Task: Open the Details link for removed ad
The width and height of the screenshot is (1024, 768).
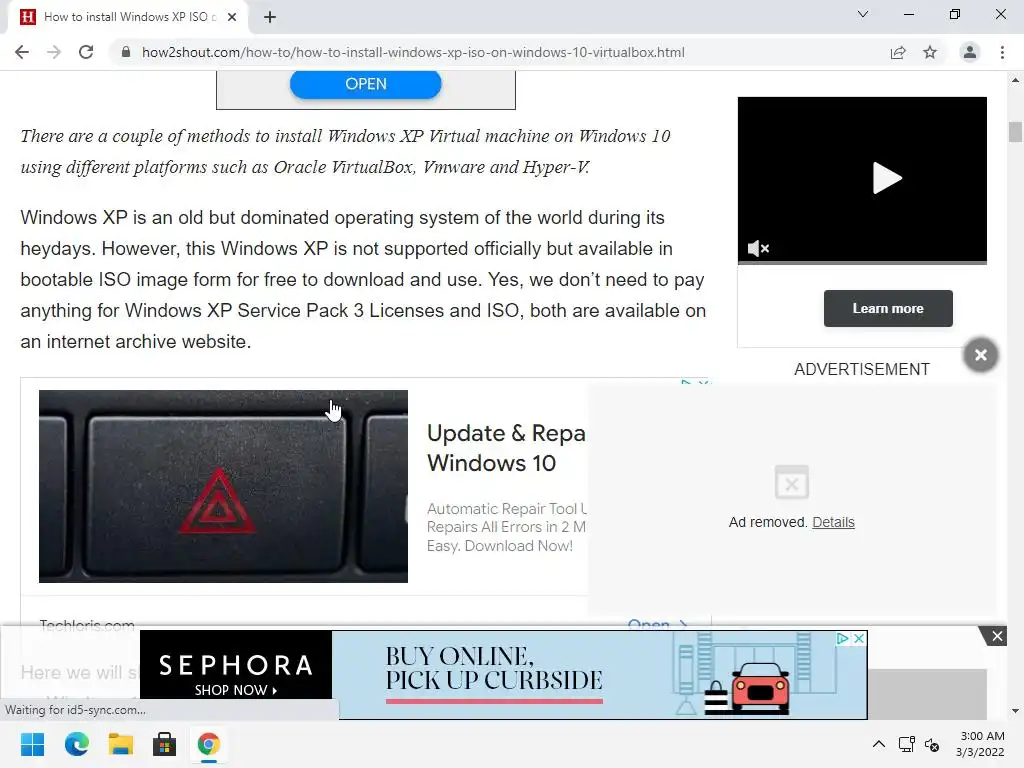Action: 833,522
